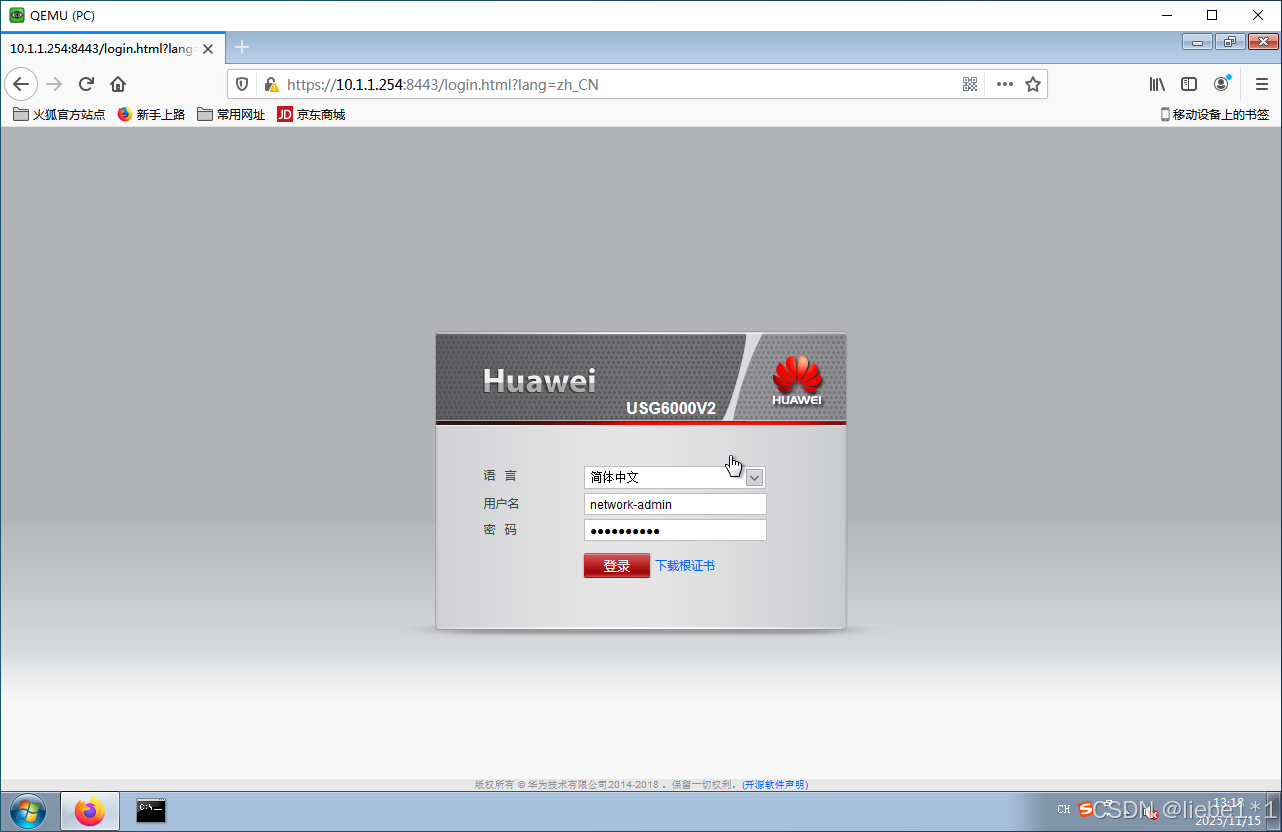Screen dimensions: 1282x832
Task: Click the browser forward arrow
Action: (54, 84)
